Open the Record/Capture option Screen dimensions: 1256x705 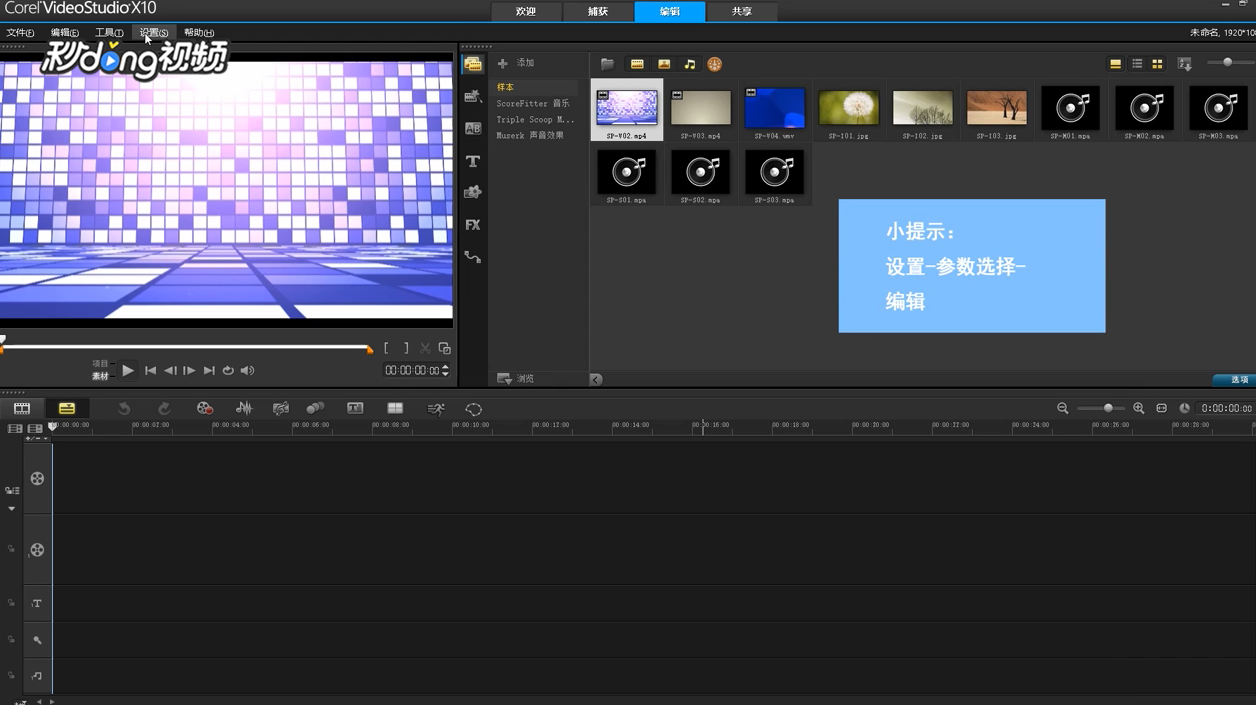pos(204,408)
